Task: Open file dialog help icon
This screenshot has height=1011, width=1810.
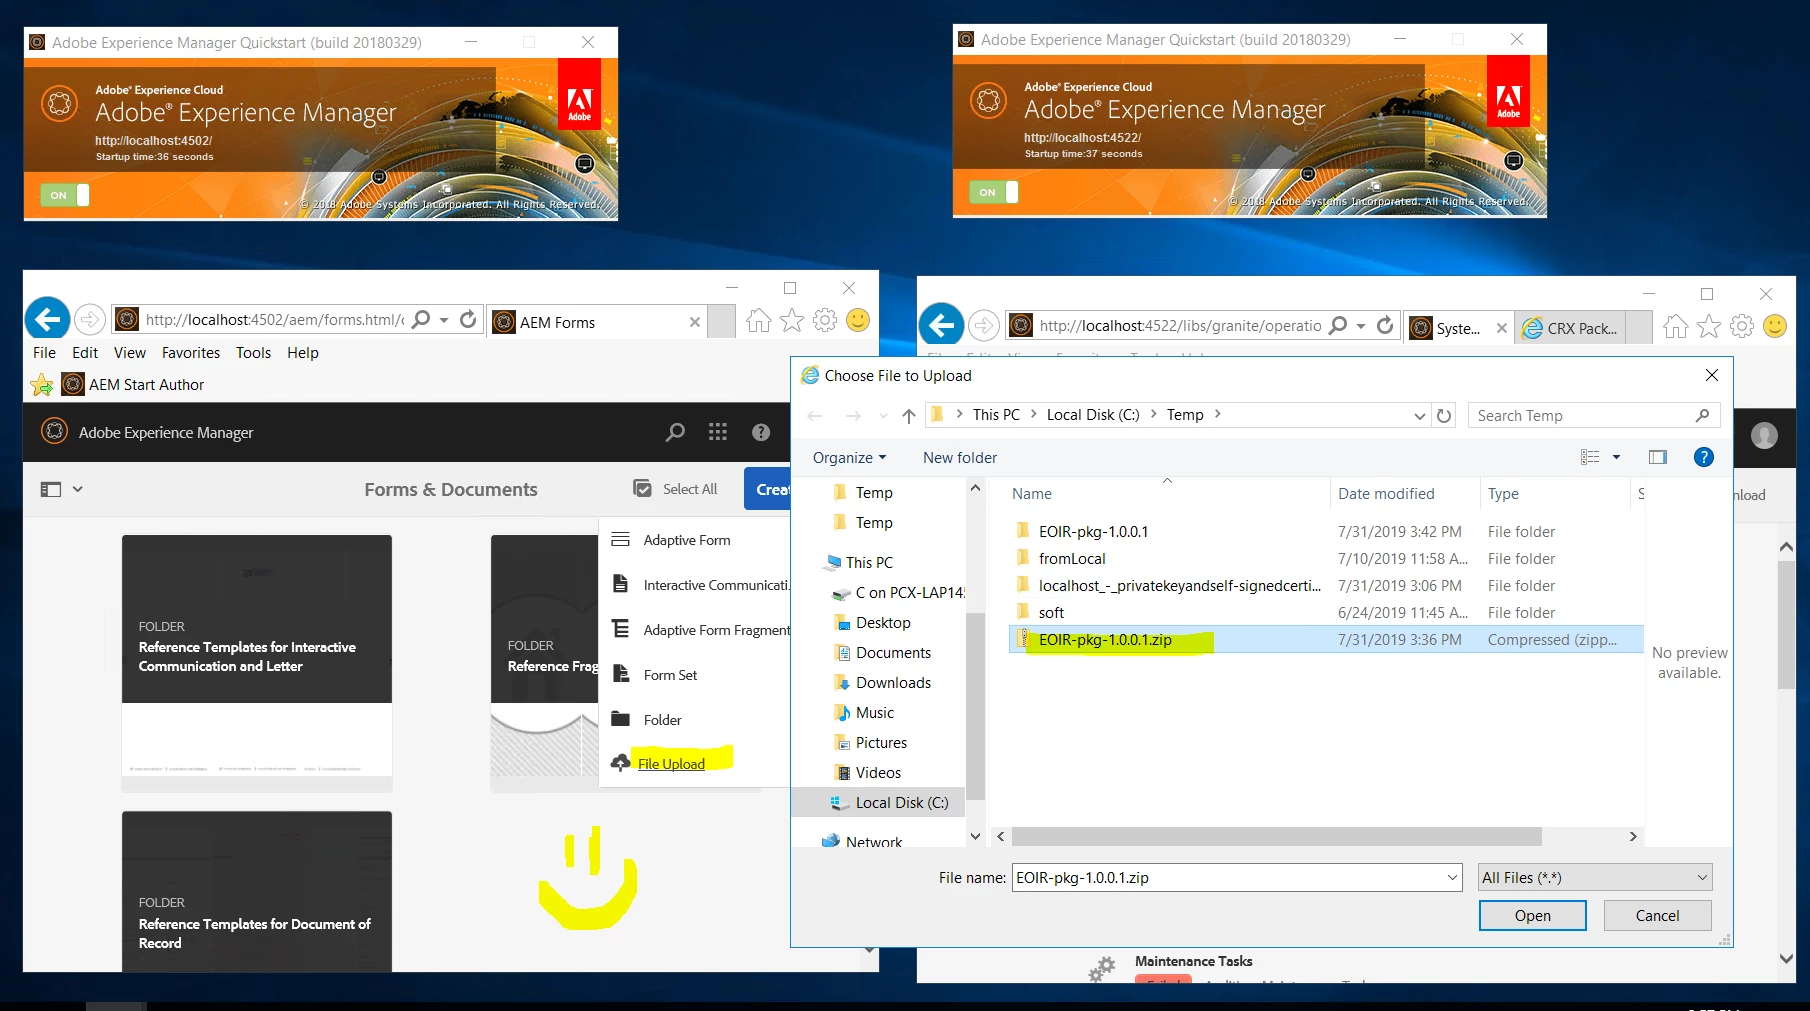Action: (1704, 457)
